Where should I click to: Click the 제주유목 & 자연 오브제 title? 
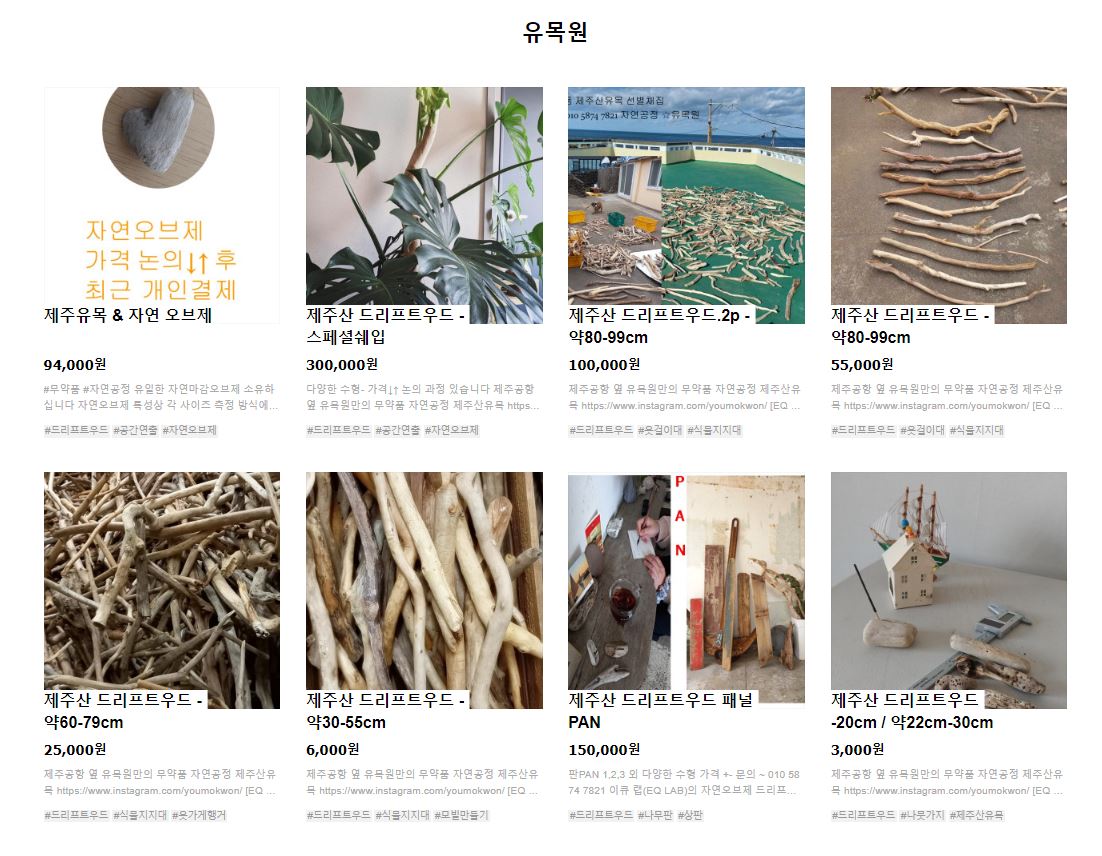click(x=128, y=315)
